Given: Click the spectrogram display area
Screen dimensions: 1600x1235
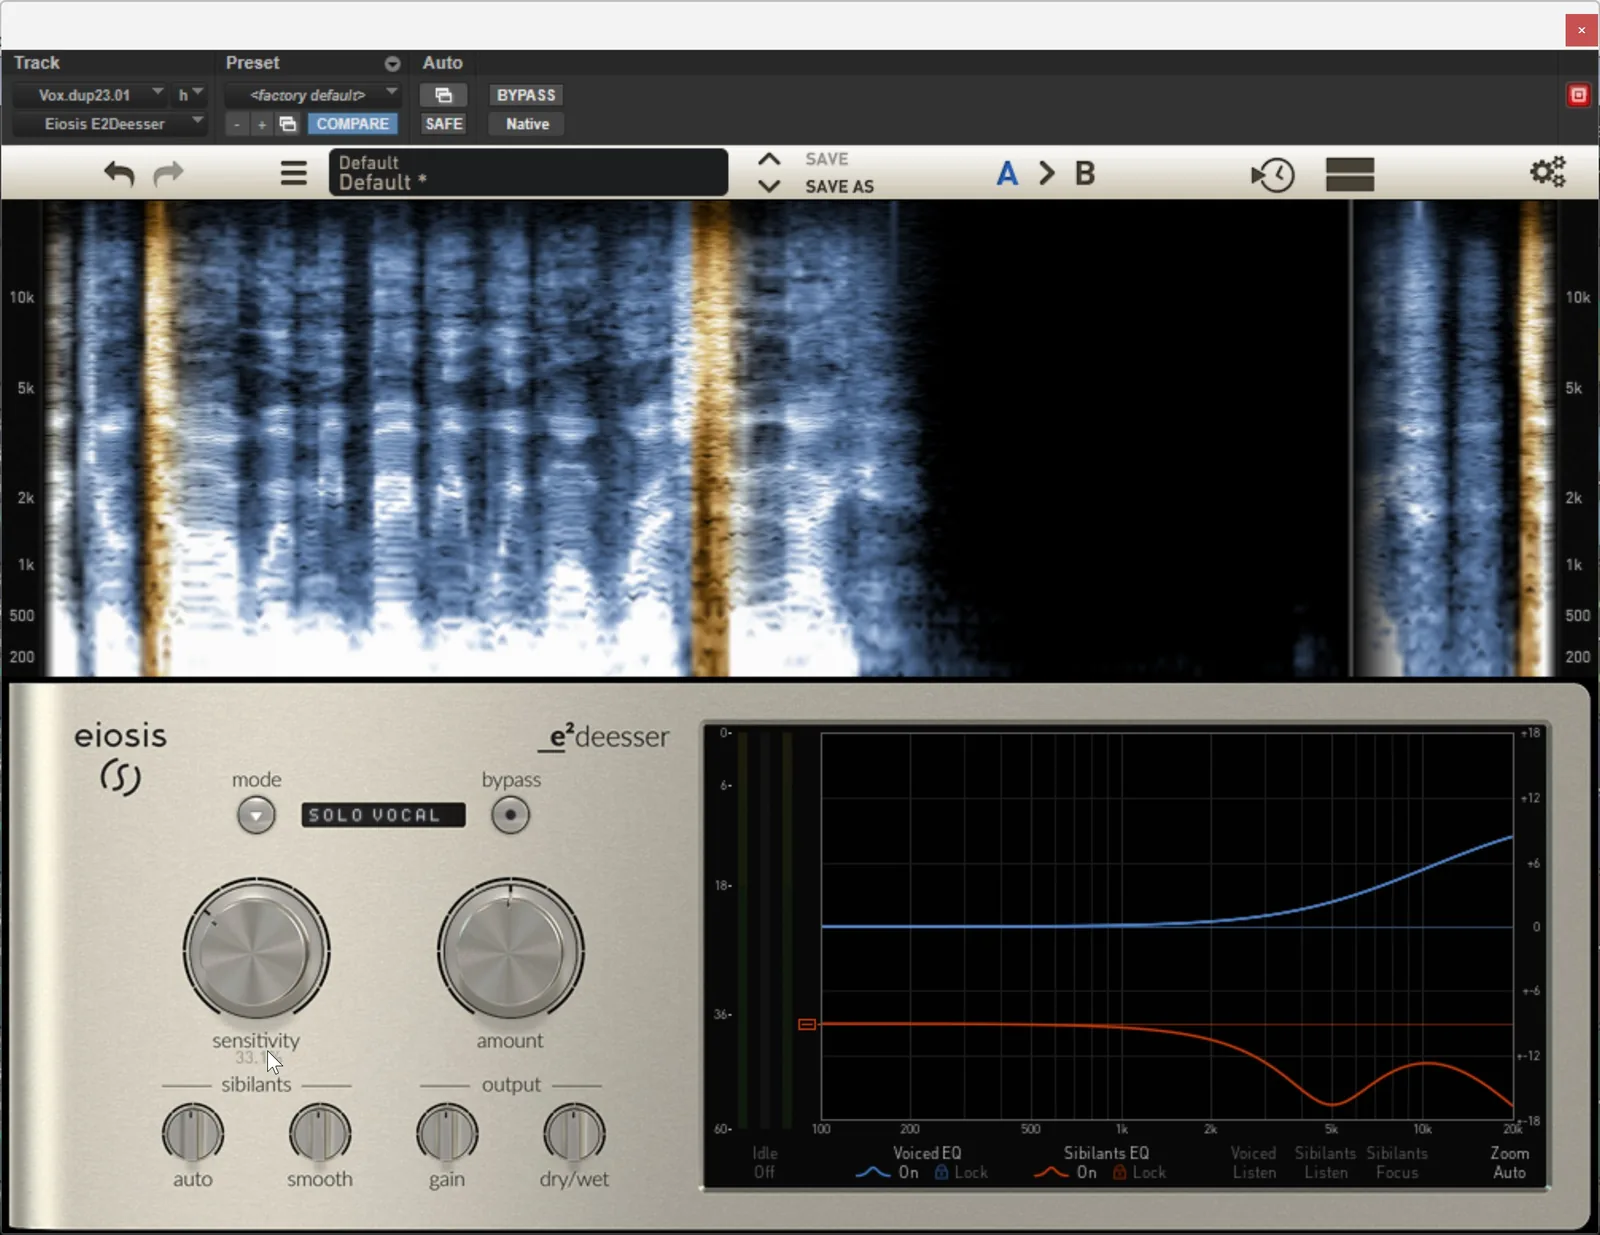Looking at the screenshot, I should 800,438.
